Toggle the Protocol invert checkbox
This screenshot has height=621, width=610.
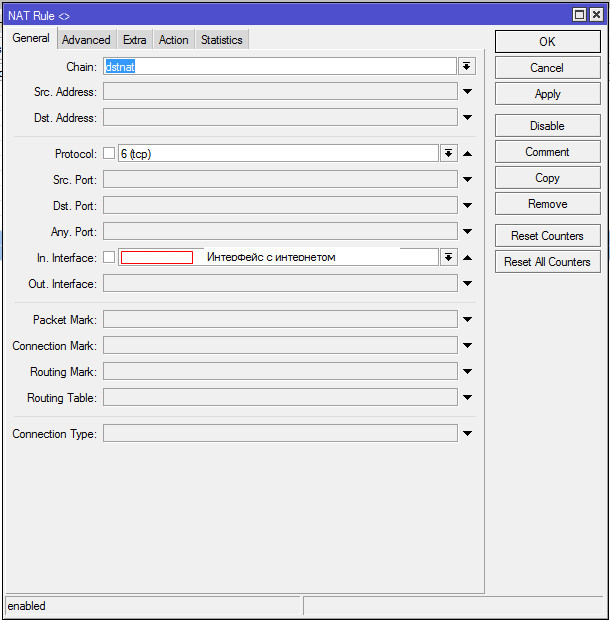109,153
